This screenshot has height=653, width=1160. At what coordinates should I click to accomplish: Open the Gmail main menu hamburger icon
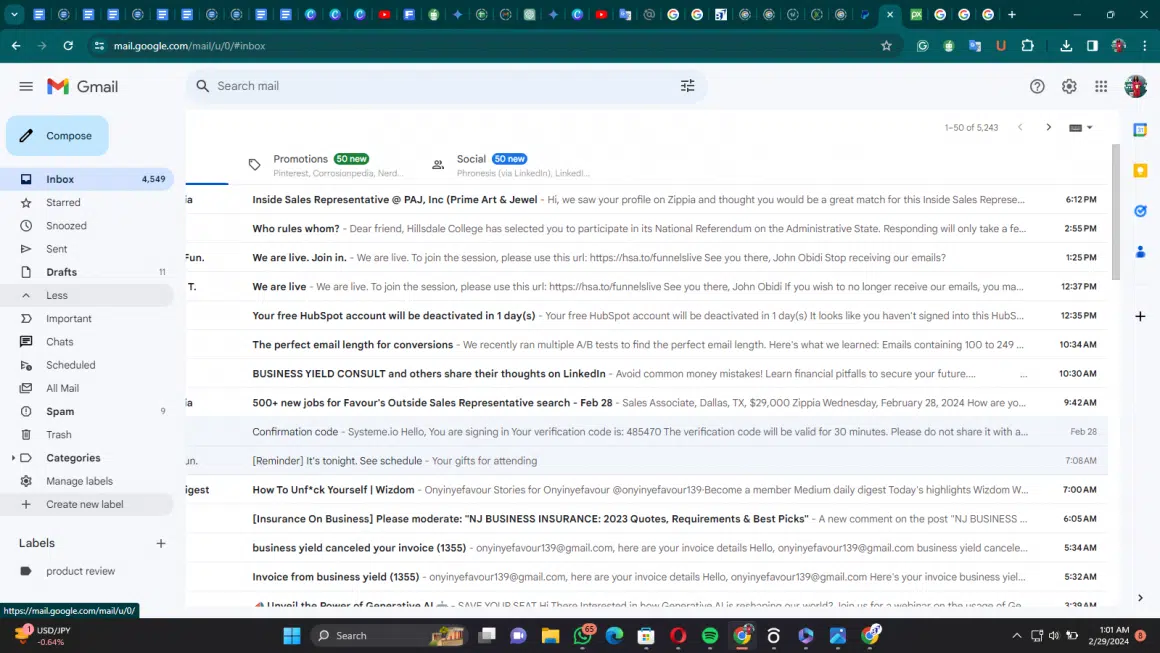26,87
